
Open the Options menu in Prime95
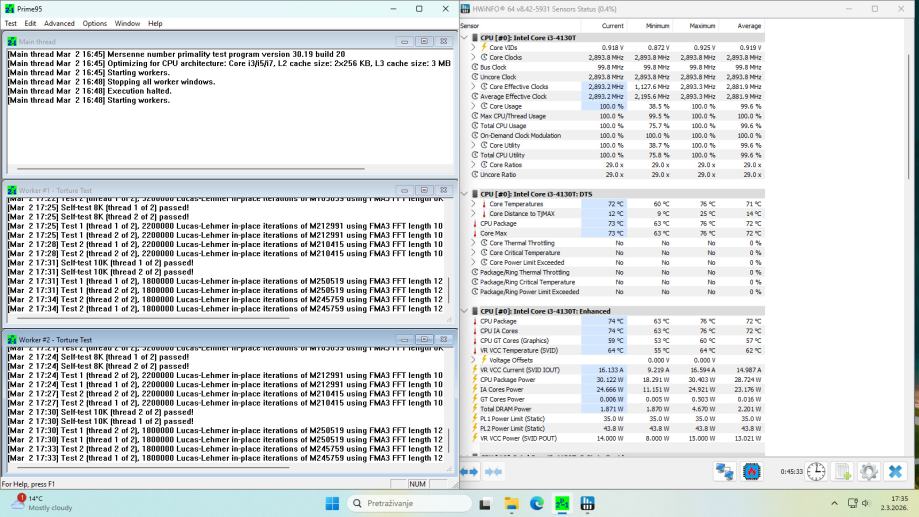point(95,23)
